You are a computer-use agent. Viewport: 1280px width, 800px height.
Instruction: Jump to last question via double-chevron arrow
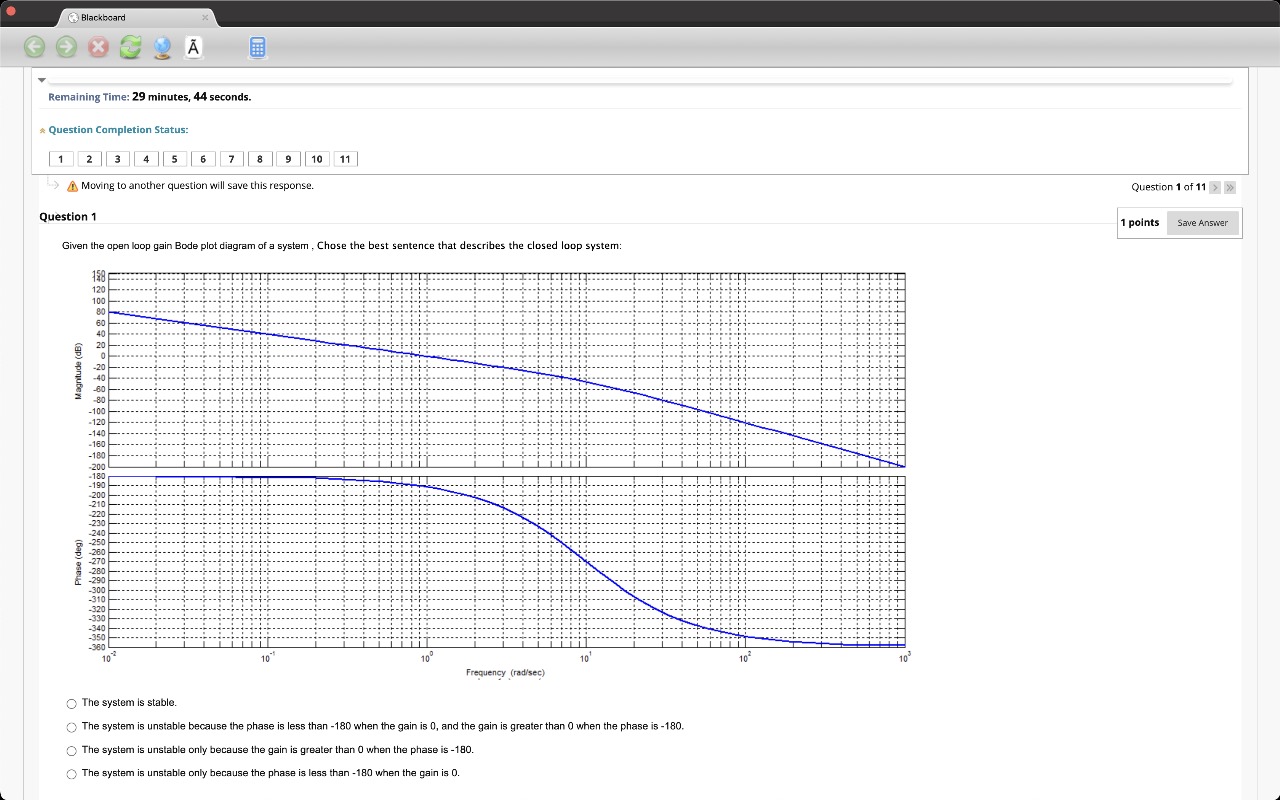(1229, 187)
